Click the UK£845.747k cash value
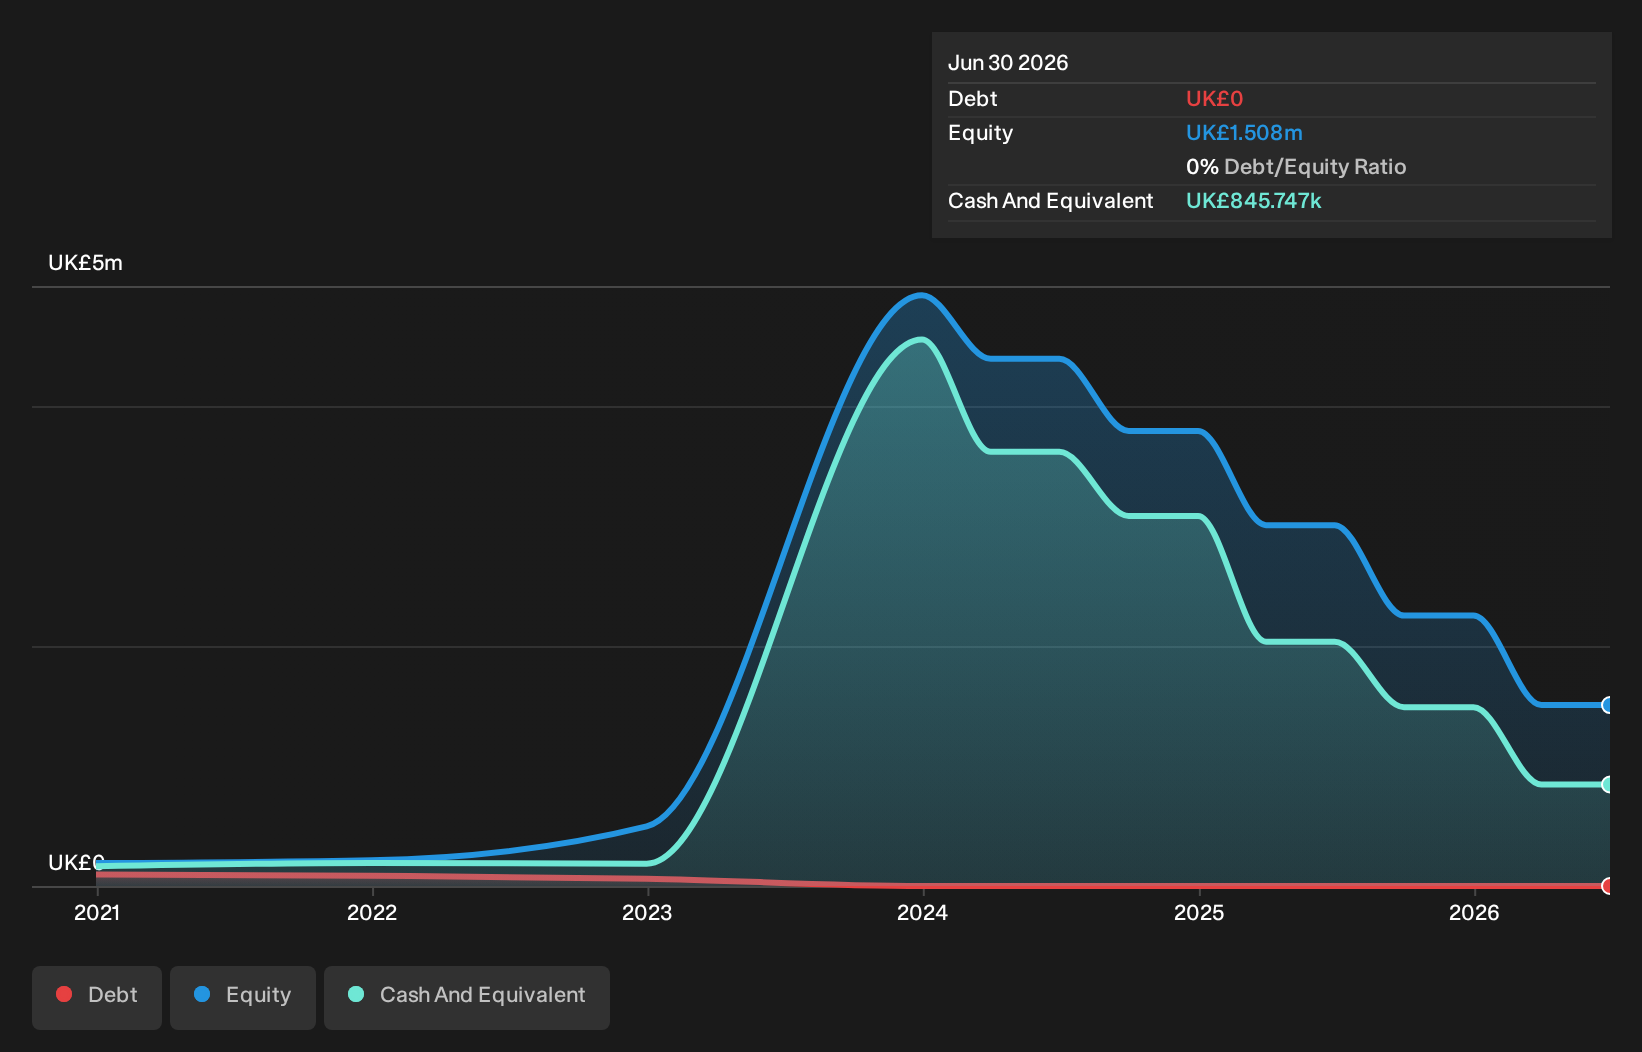Viewport: 1642px width, 1052px height. (1253, 201)
